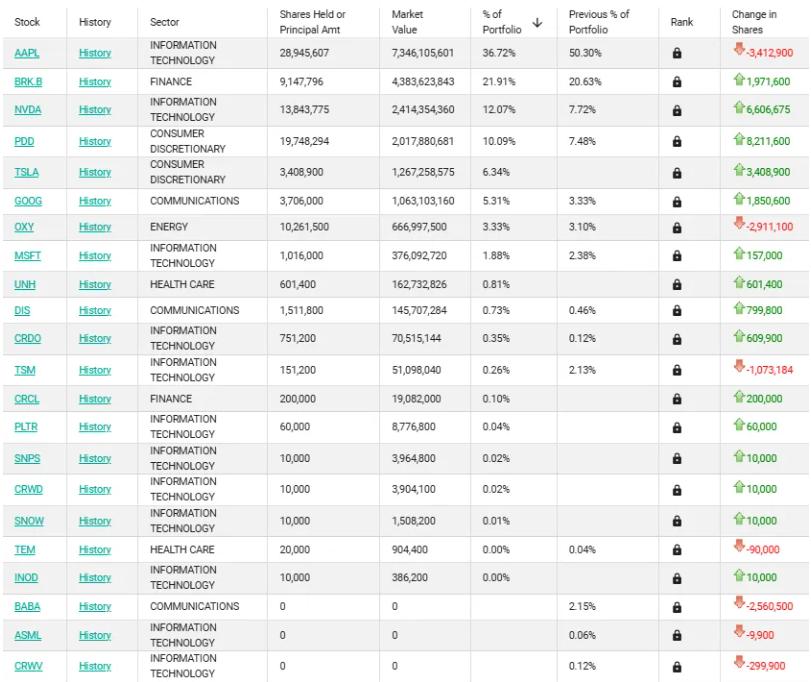Screen dimensions: 811x682
Task: Click red down arrow for AAPL shares change
Action: click(739, 49)
